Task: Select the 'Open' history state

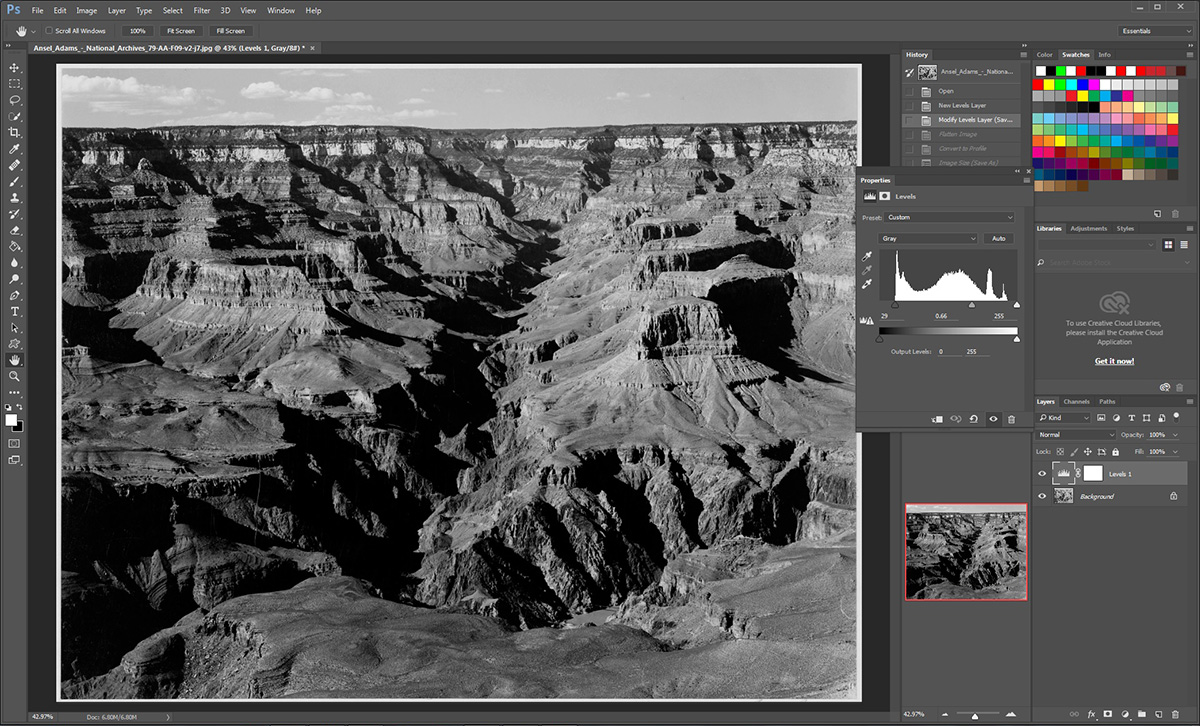Action: click(963, 91)
